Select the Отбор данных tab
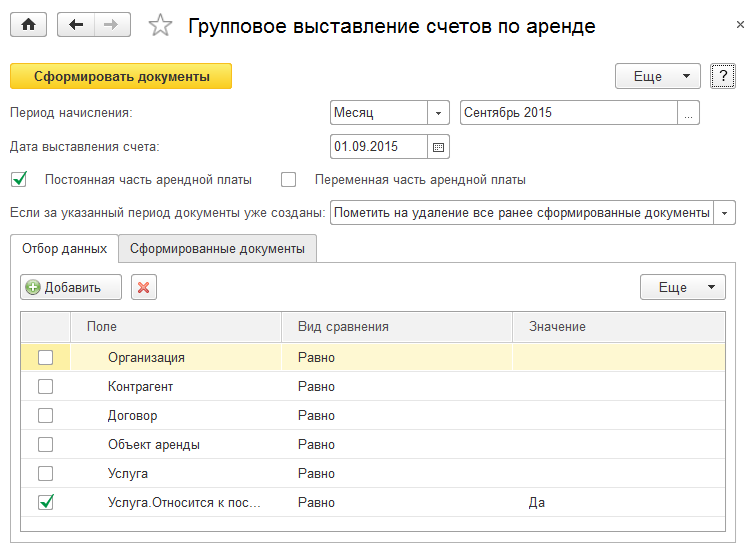754x551 pixels. click(64, 249)
